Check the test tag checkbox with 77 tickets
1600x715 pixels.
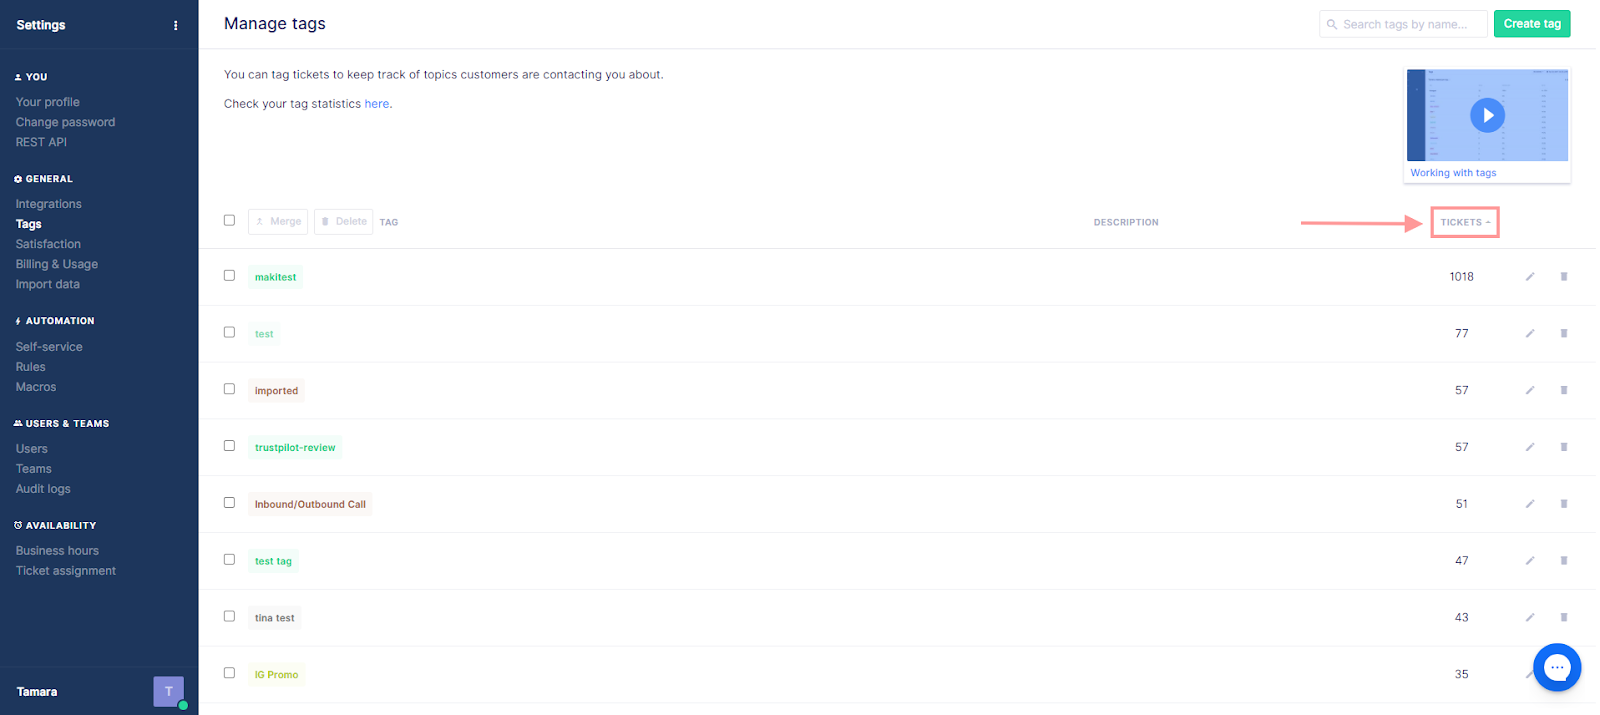point(229,332)
